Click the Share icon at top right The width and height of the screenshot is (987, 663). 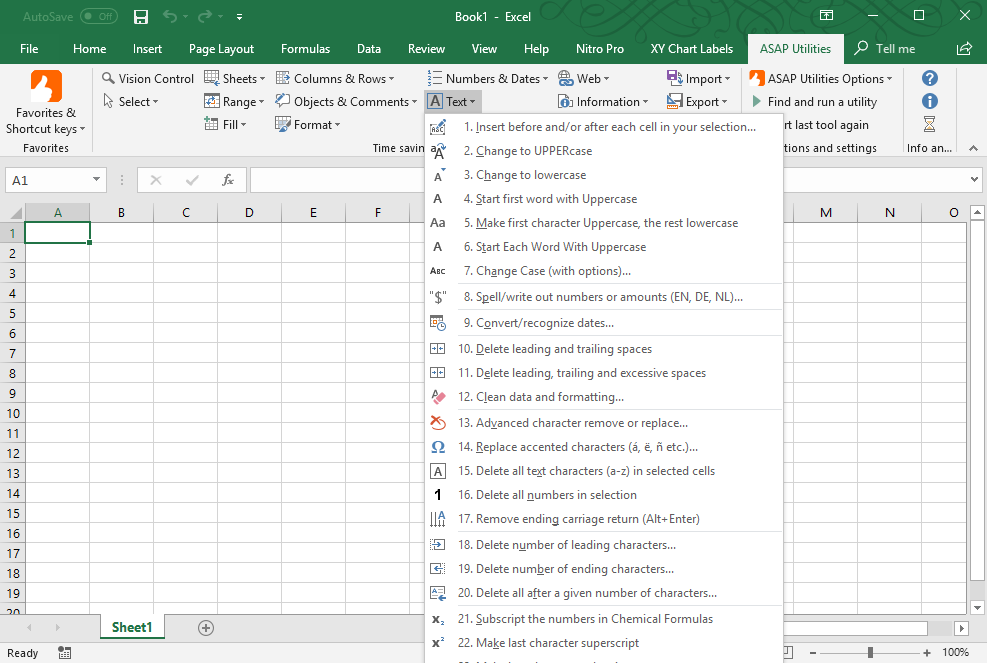coord(963,48)
